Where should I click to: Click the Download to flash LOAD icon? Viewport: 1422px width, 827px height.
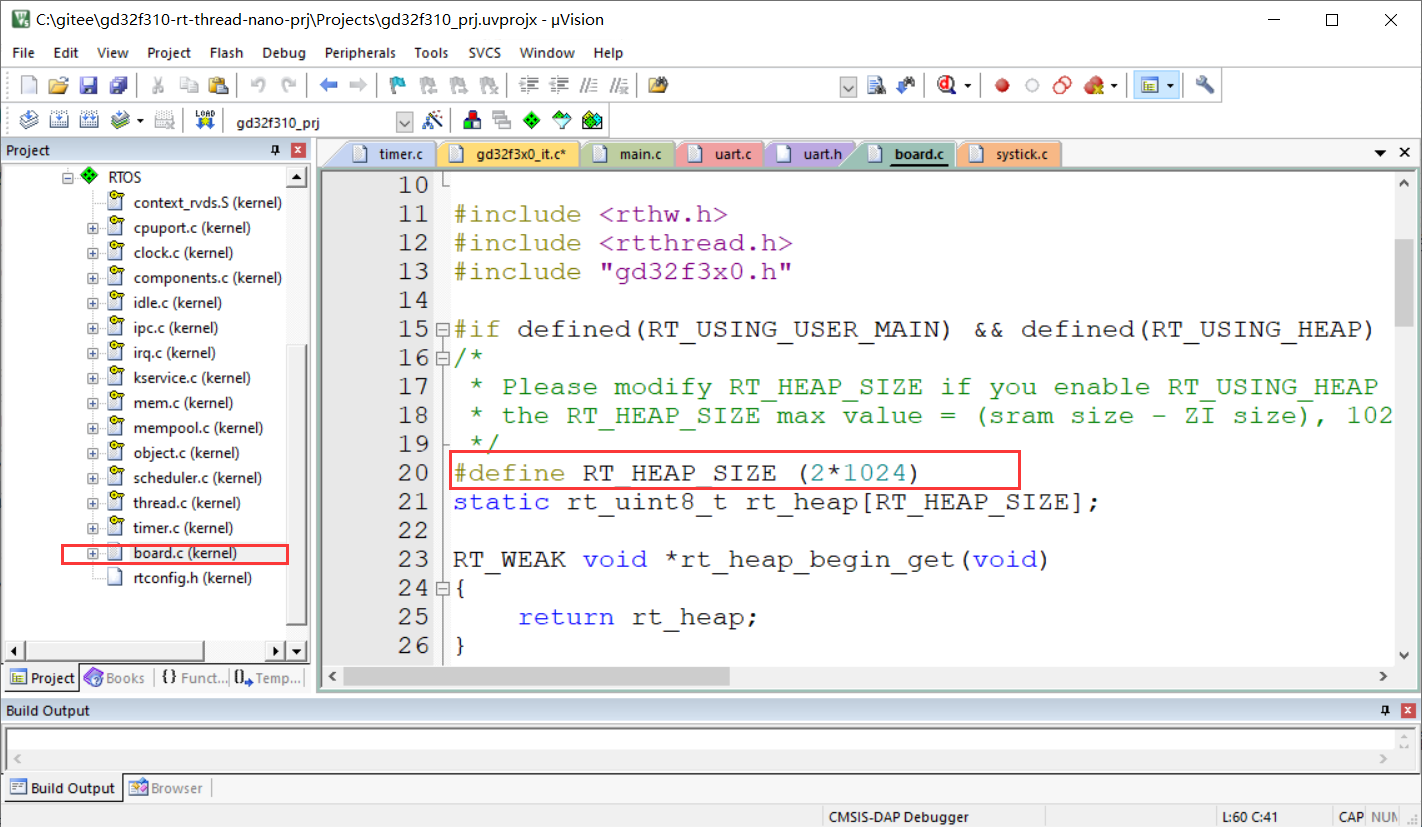[205, 121]
